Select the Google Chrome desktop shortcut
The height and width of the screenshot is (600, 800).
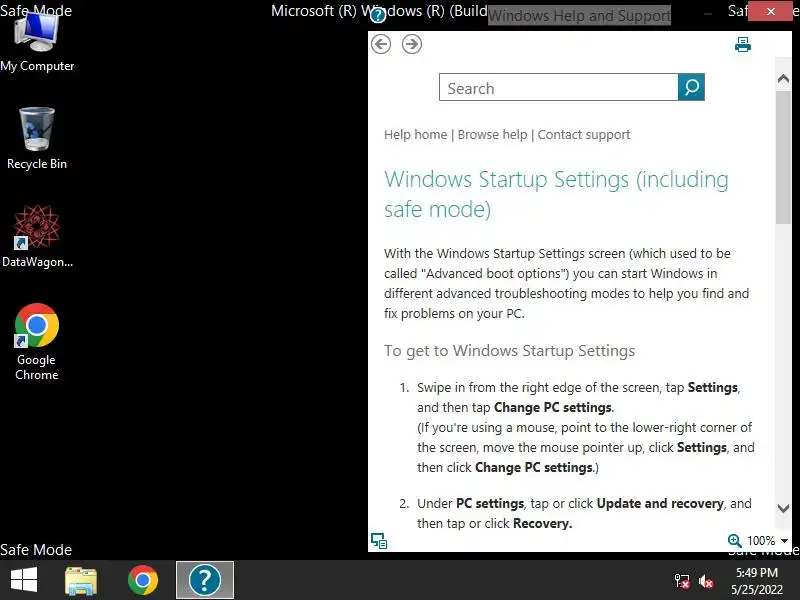(37, 342)
